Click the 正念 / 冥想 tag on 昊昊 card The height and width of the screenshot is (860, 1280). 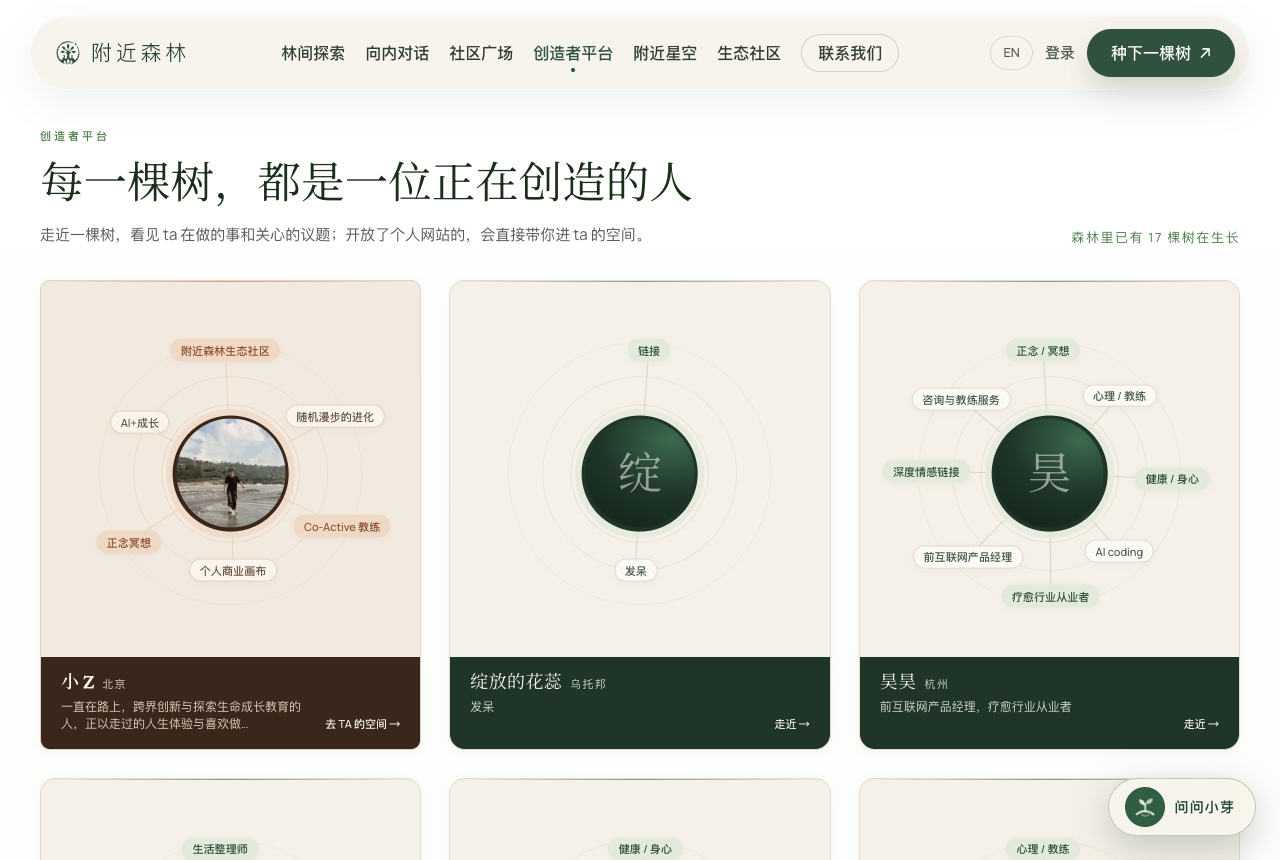click(1043, 351)
